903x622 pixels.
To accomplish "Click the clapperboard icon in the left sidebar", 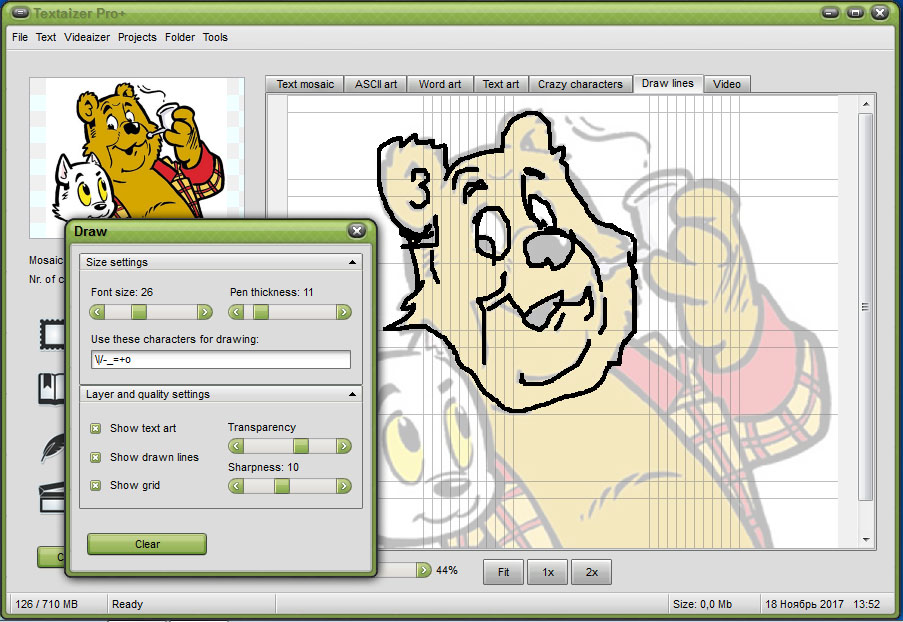I will tap(52, 497).
